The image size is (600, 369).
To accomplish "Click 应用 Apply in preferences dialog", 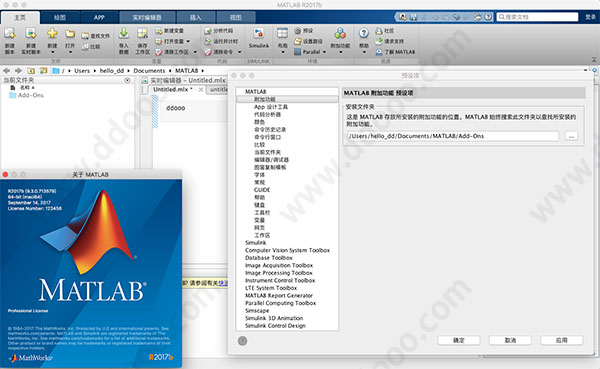I will 562,340.
